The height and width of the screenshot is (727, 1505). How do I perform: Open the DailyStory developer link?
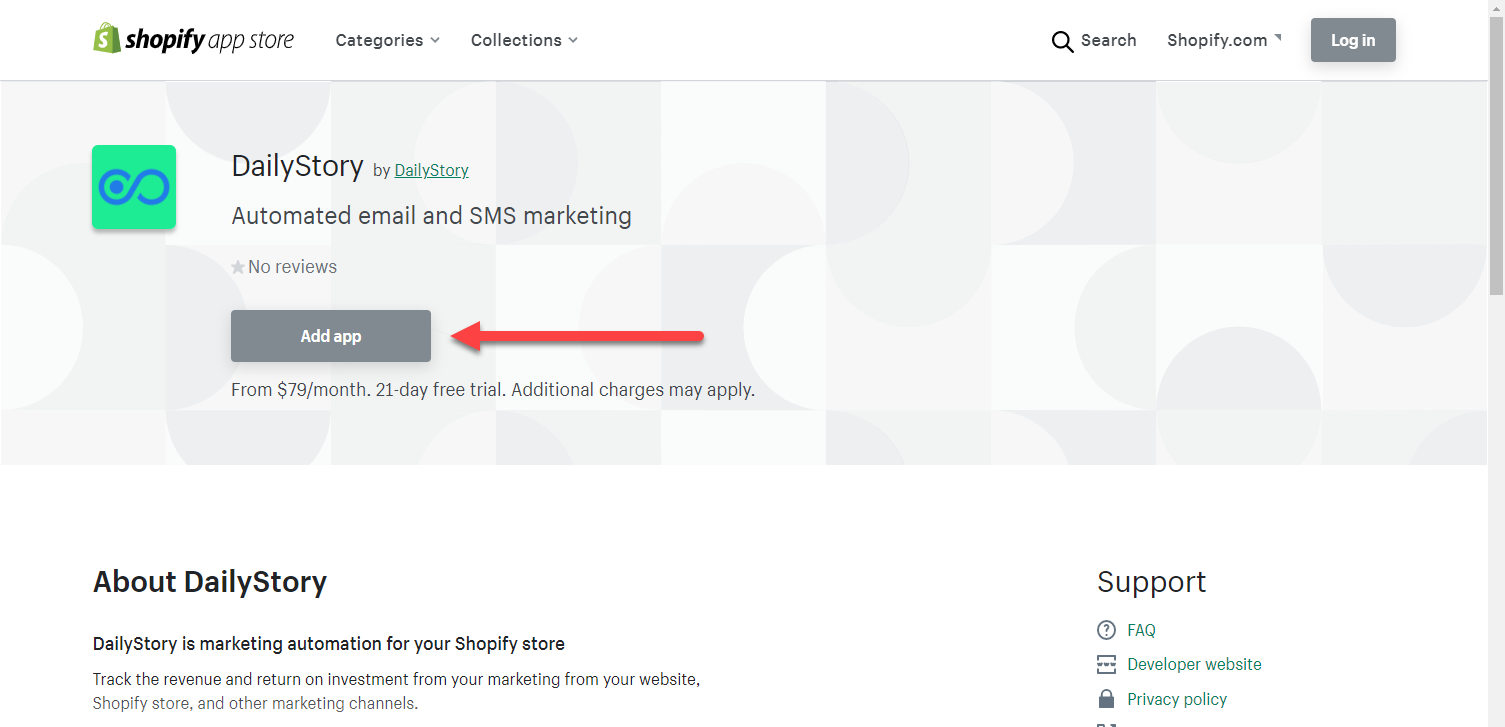431,170
